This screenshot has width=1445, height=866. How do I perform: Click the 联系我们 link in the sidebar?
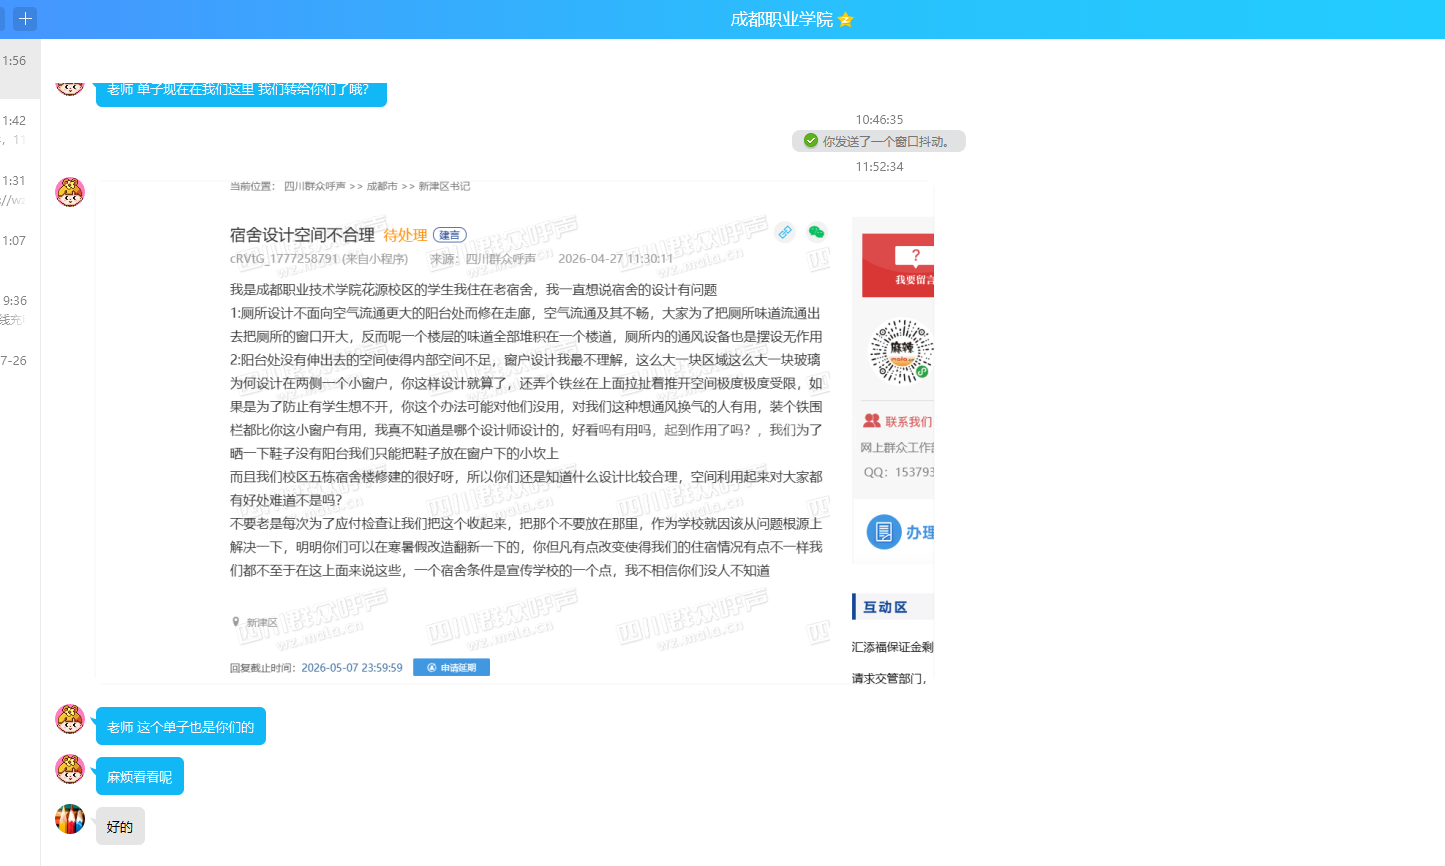coord(898,421)
